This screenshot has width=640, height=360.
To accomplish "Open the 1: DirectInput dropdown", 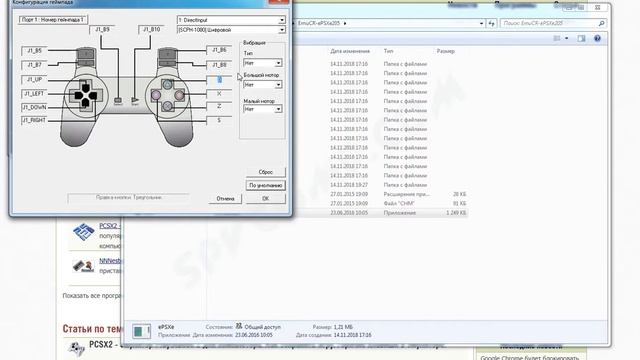I will 282,20.
